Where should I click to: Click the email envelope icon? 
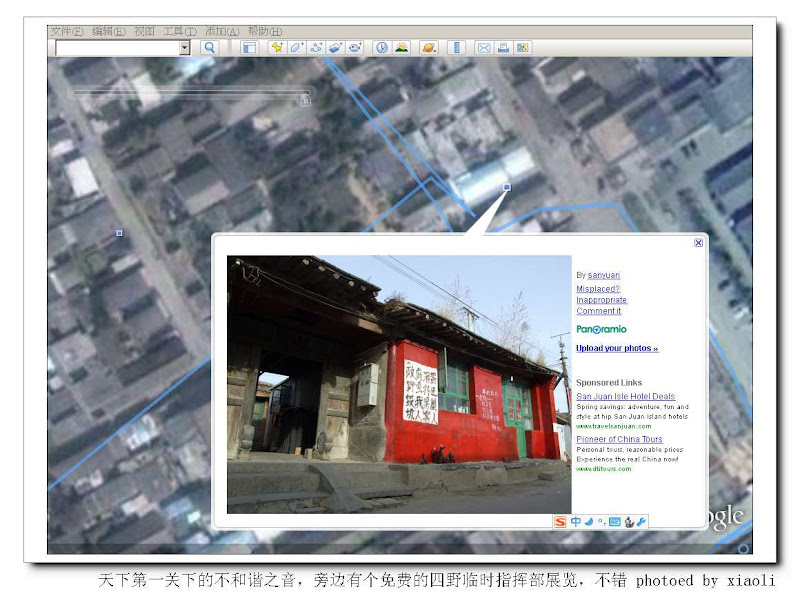[484, 47]
